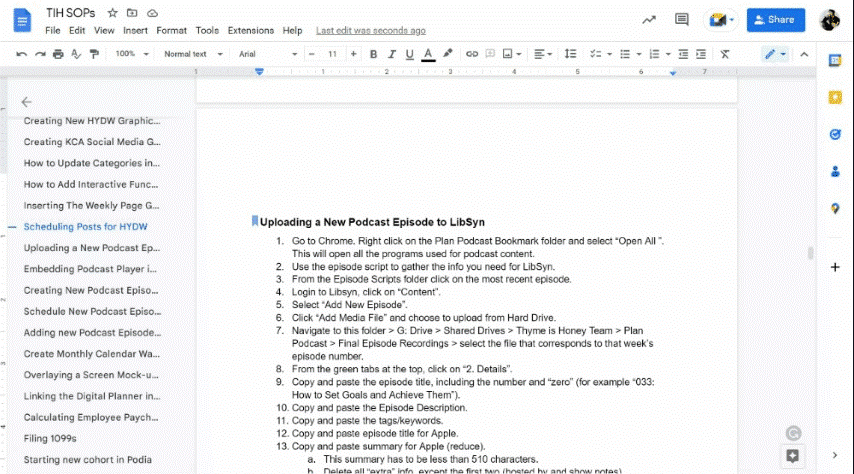Open the Normal text style dropdown
This screenshot has width=854, height=474.
(x=190, y=54)
